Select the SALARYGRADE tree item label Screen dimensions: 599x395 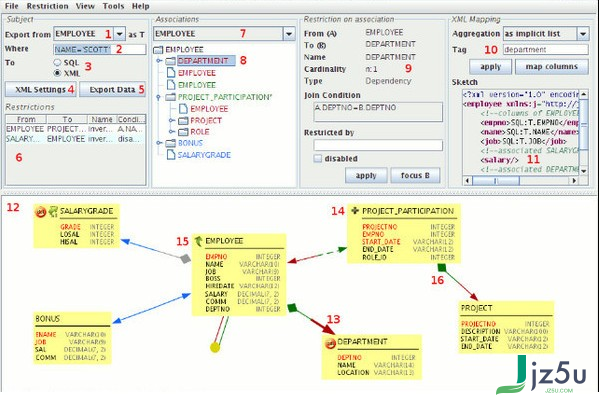click(204, 155)
